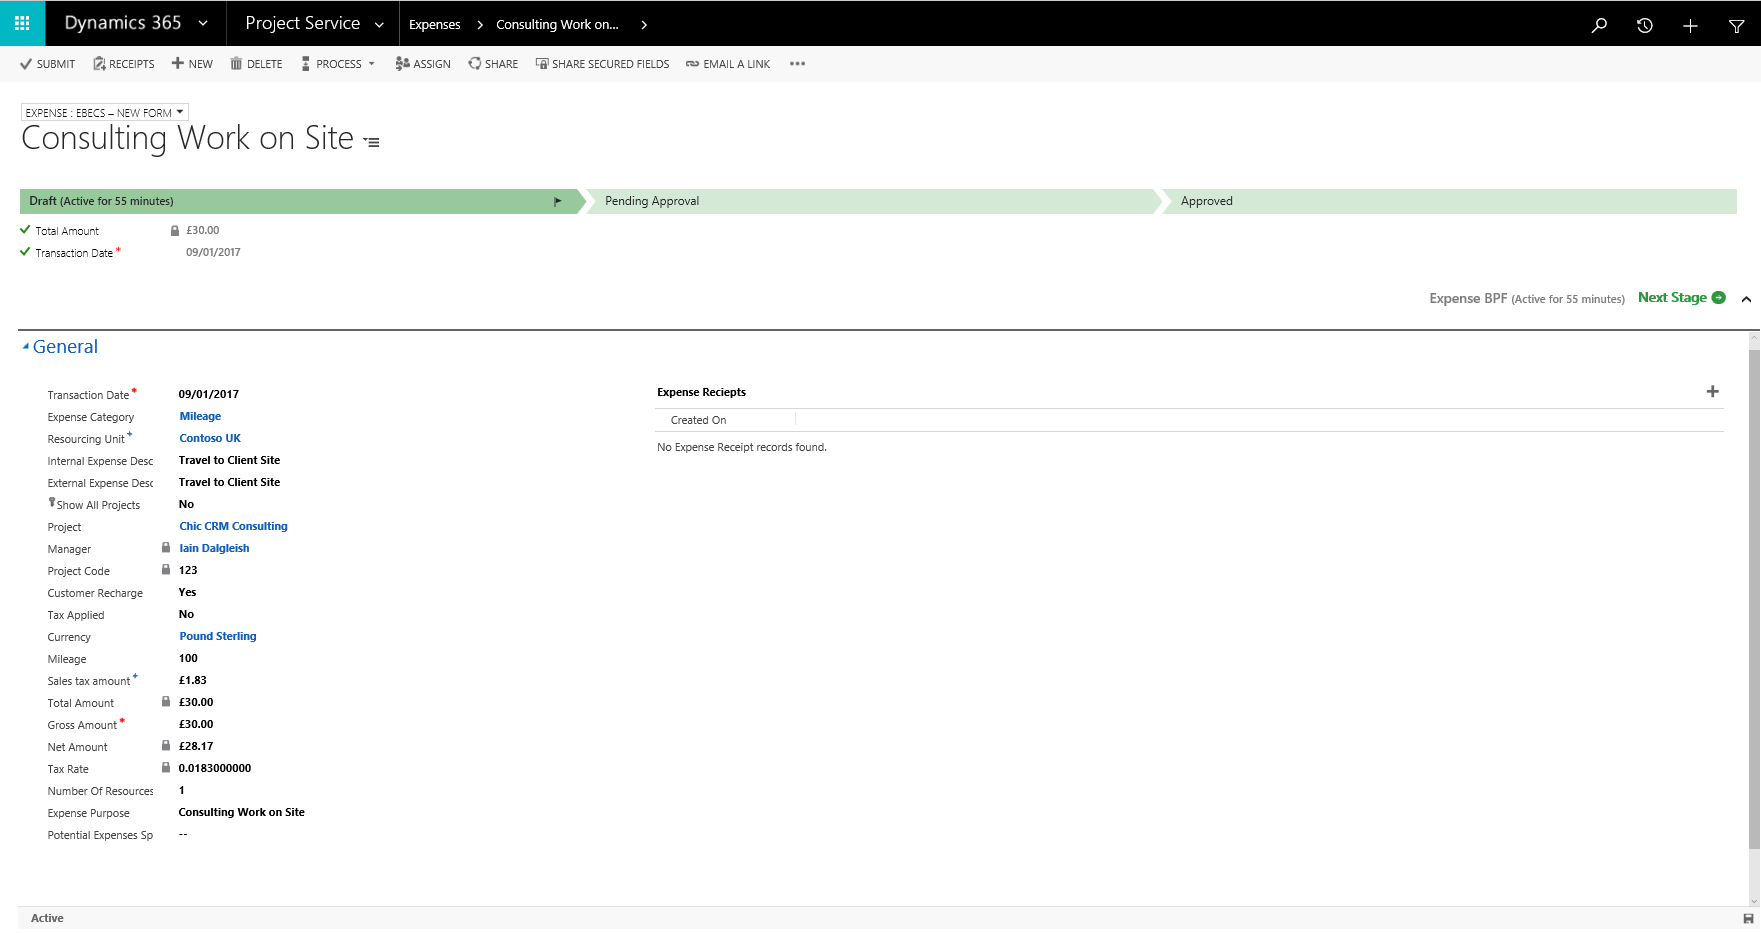The width and height of the screenshot is (1761, 933).
Task: Open the search magnifier icon
Action: click(1599, 25)
